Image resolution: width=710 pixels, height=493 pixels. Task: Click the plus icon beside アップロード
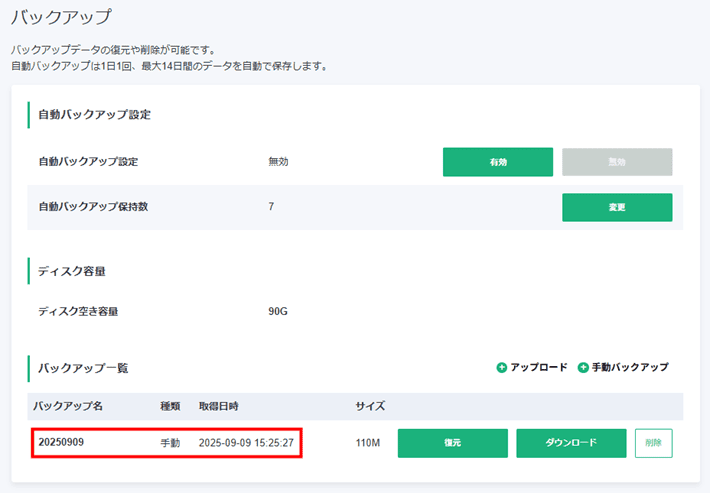point(502,368)
